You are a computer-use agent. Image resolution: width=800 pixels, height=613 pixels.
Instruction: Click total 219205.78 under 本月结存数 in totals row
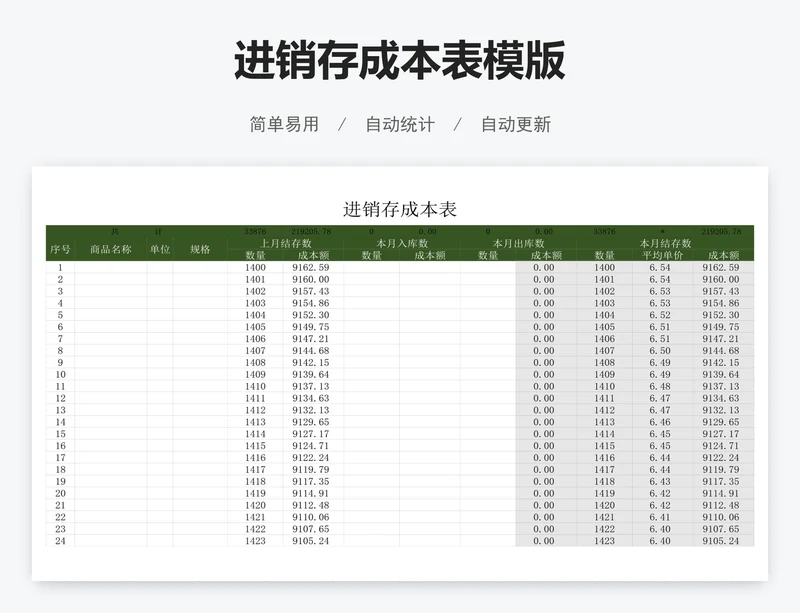(721, 232)
